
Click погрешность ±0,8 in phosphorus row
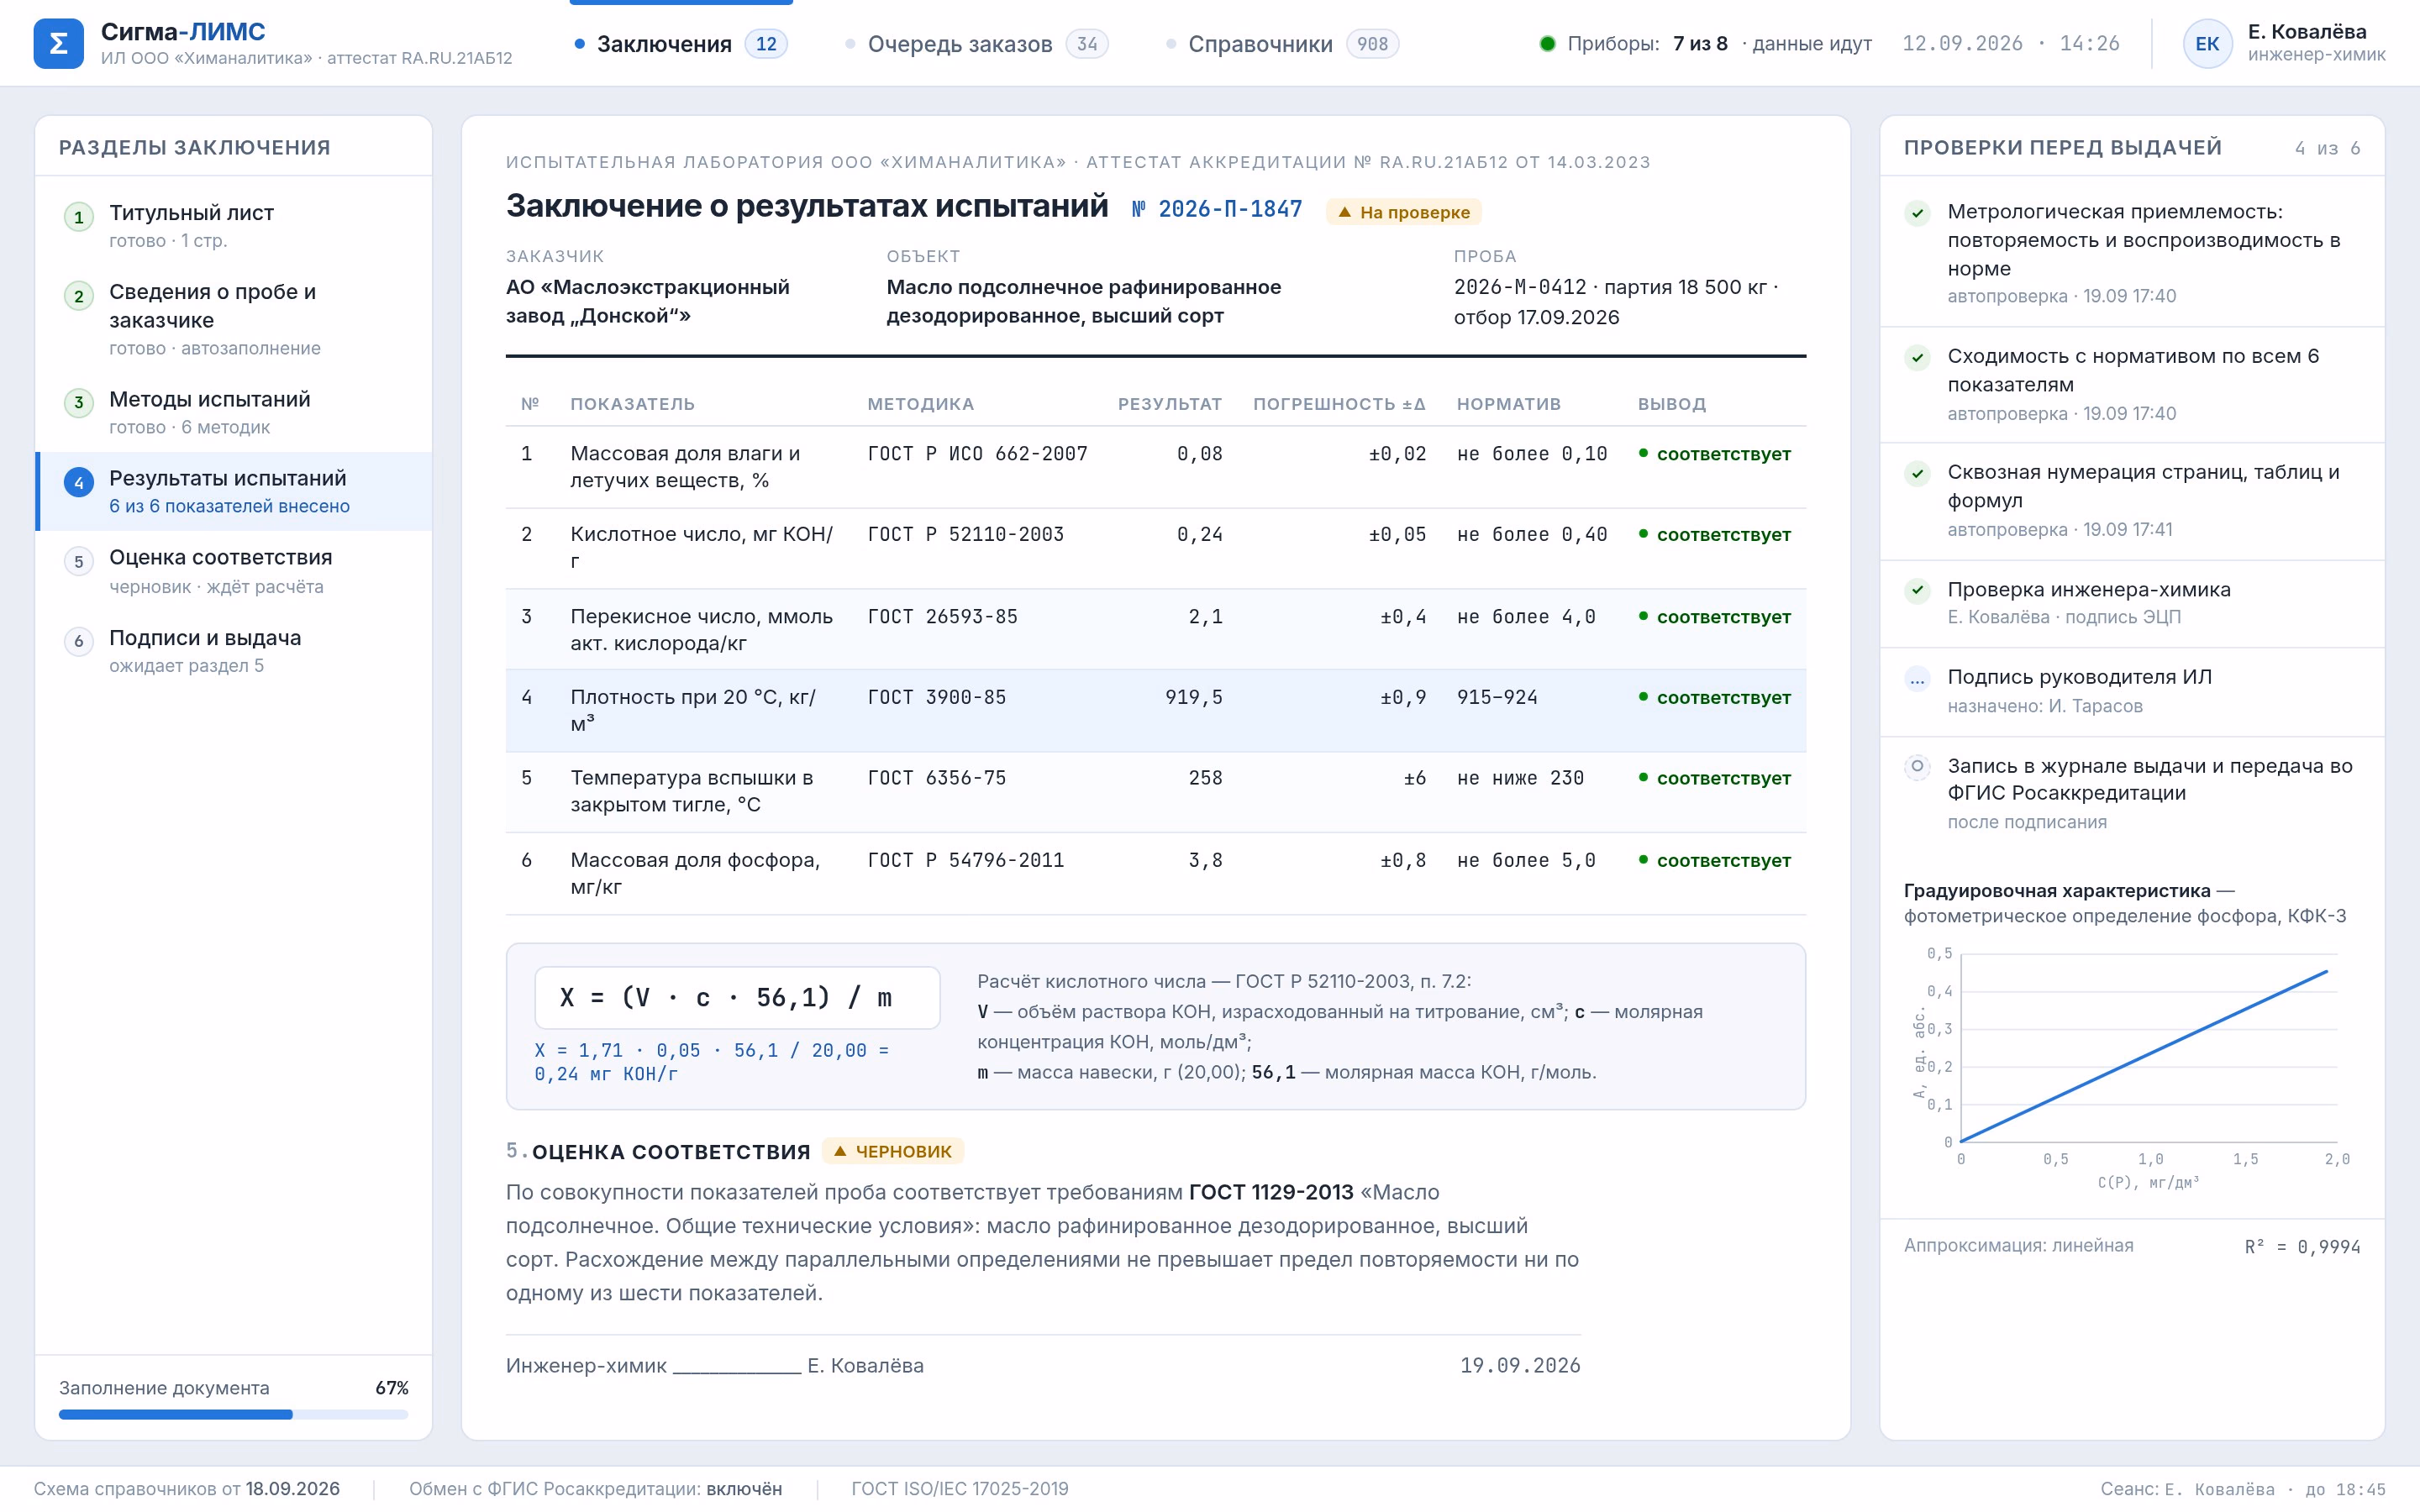(1403, 860)
